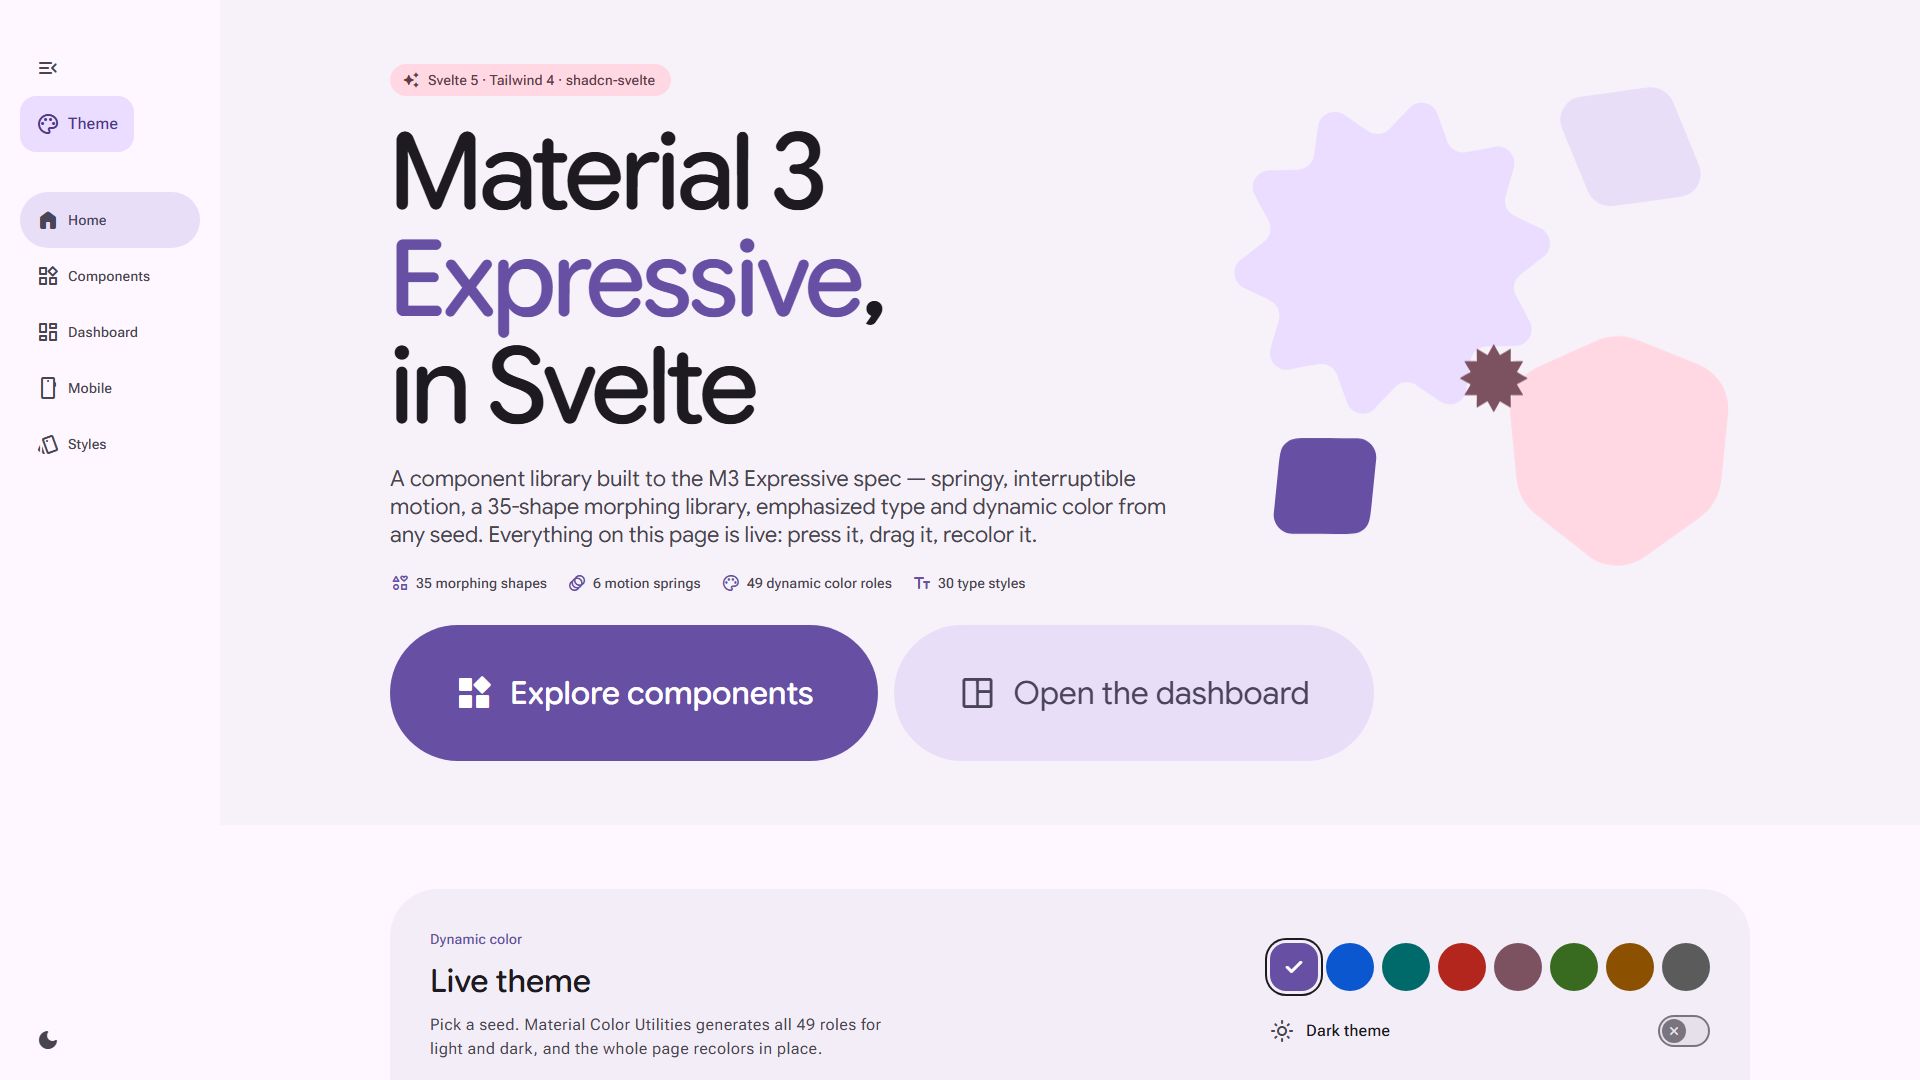Click the Dark theme label
The height and width of the screenshot is (1080, 1920).
(x=1348, y=1031)
